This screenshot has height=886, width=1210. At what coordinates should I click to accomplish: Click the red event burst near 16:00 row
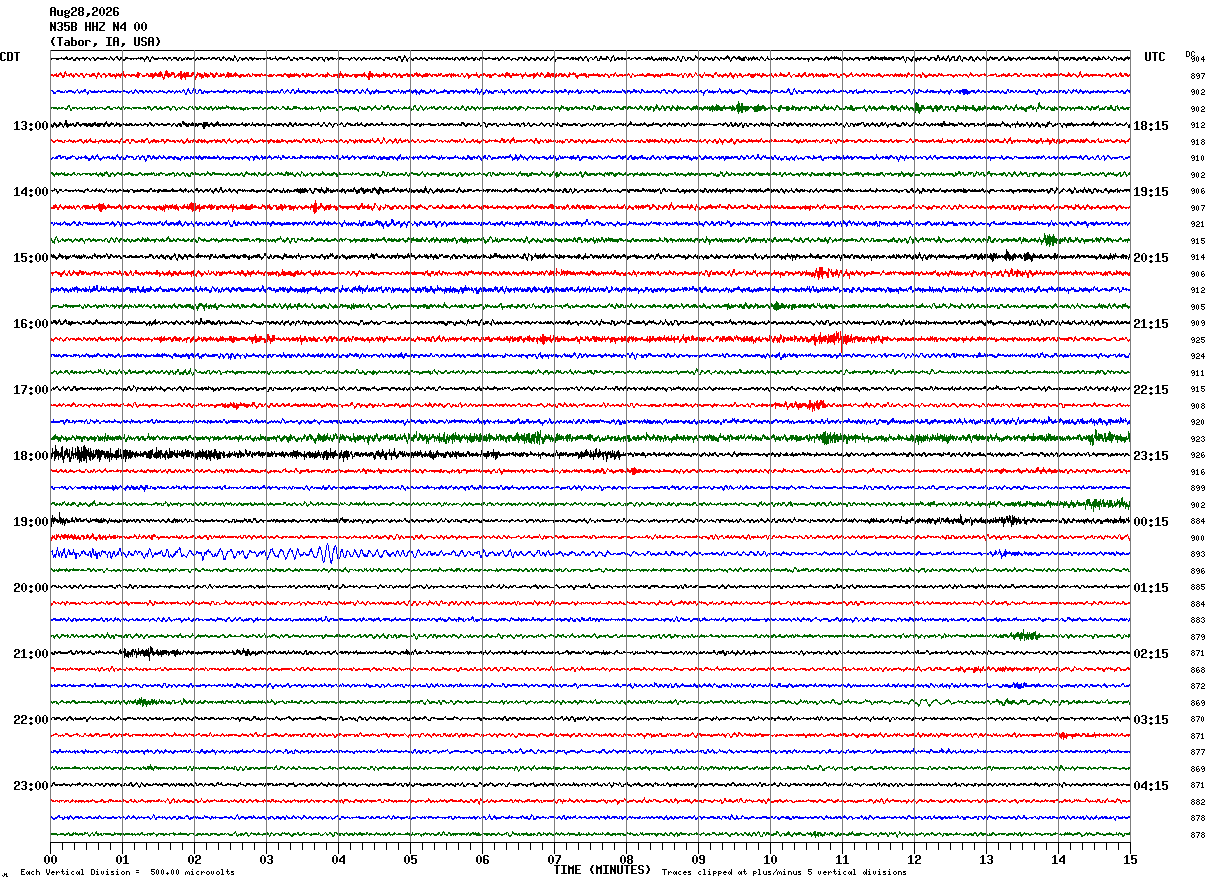tap(828, 339)
